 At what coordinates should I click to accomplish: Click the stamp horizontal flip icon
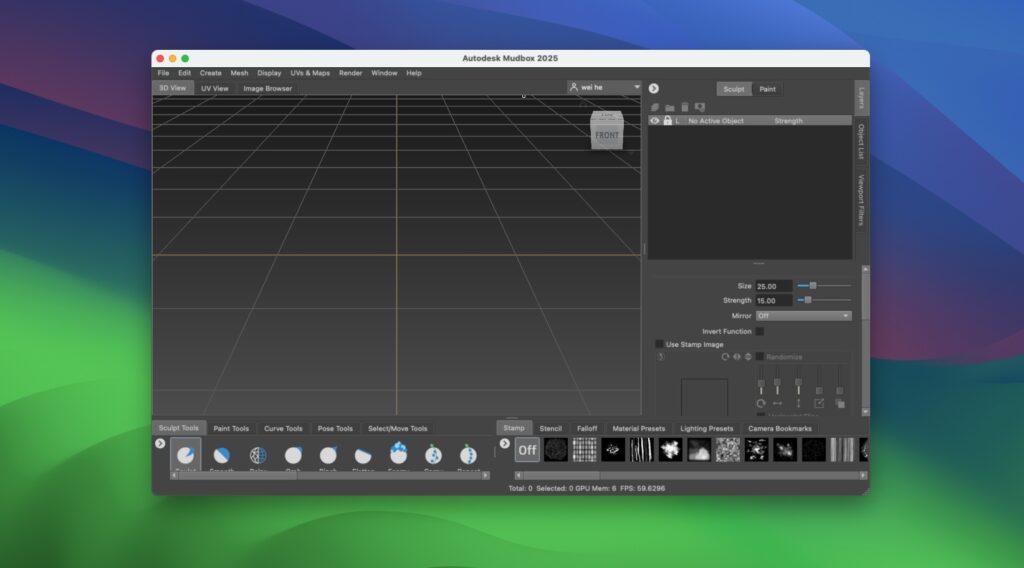point(737,357)
